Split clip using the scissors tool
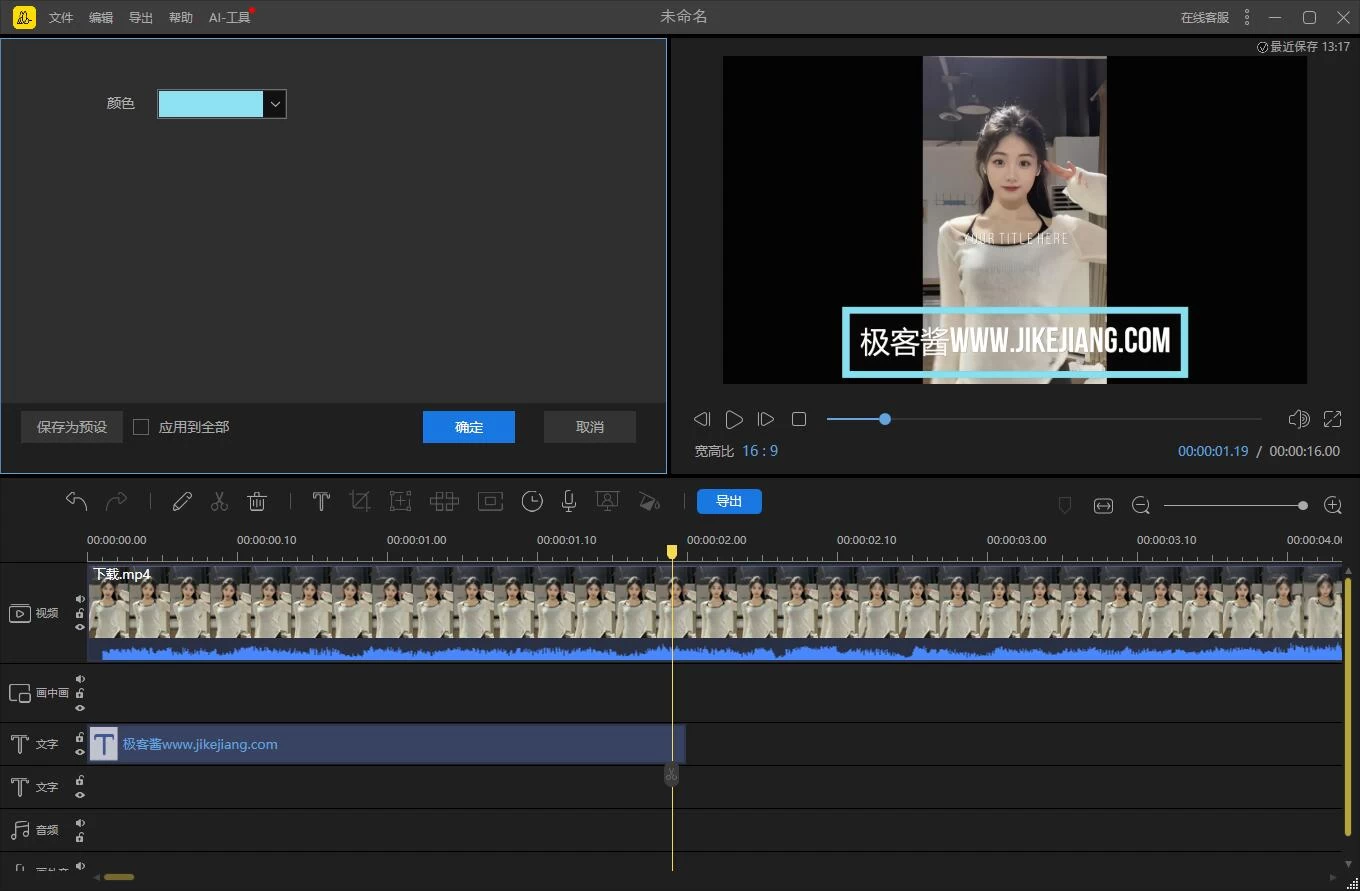1360x891 pixels. pyautogui.click(x=219, y=502)
